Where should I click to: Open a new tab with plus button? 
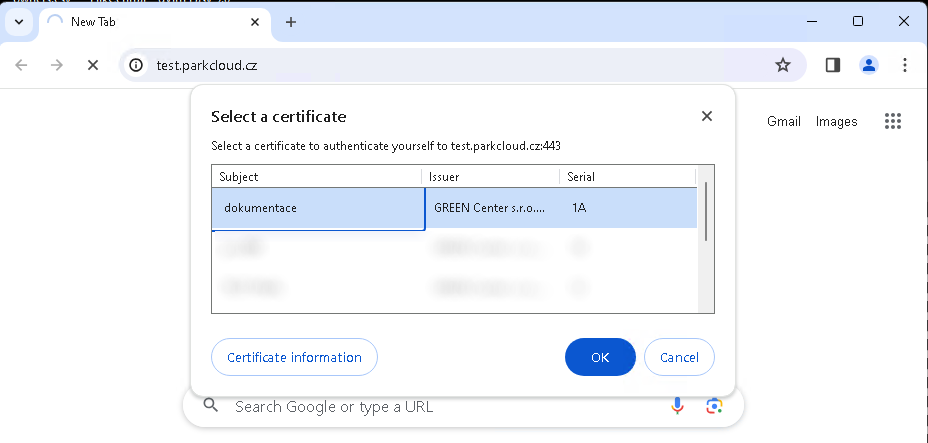pos(291,22)
